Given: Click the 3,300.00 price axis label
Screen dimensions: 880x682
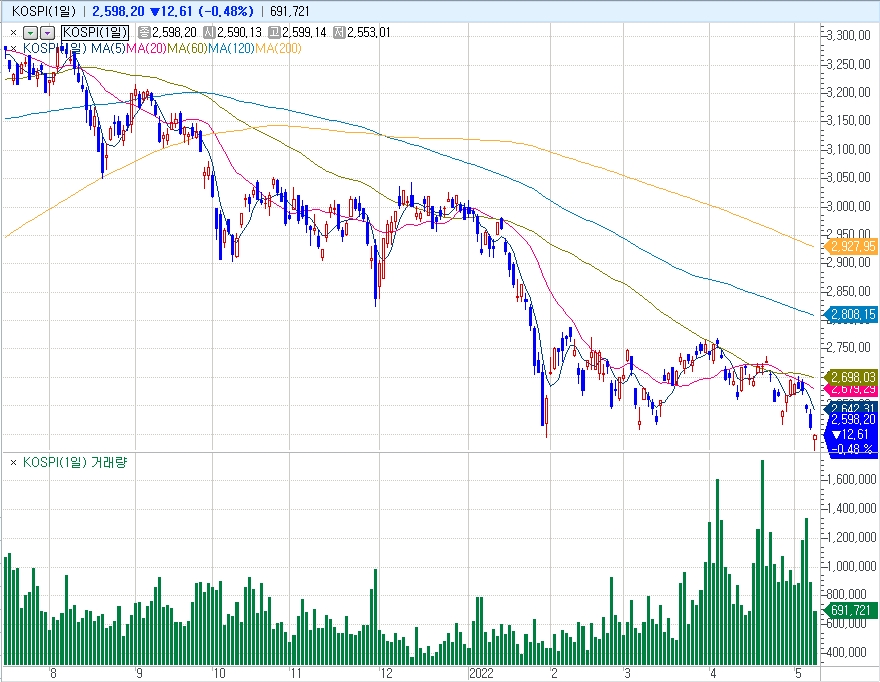Looking at the screenshot, I should pyautogui.click(x=849, y=35).
